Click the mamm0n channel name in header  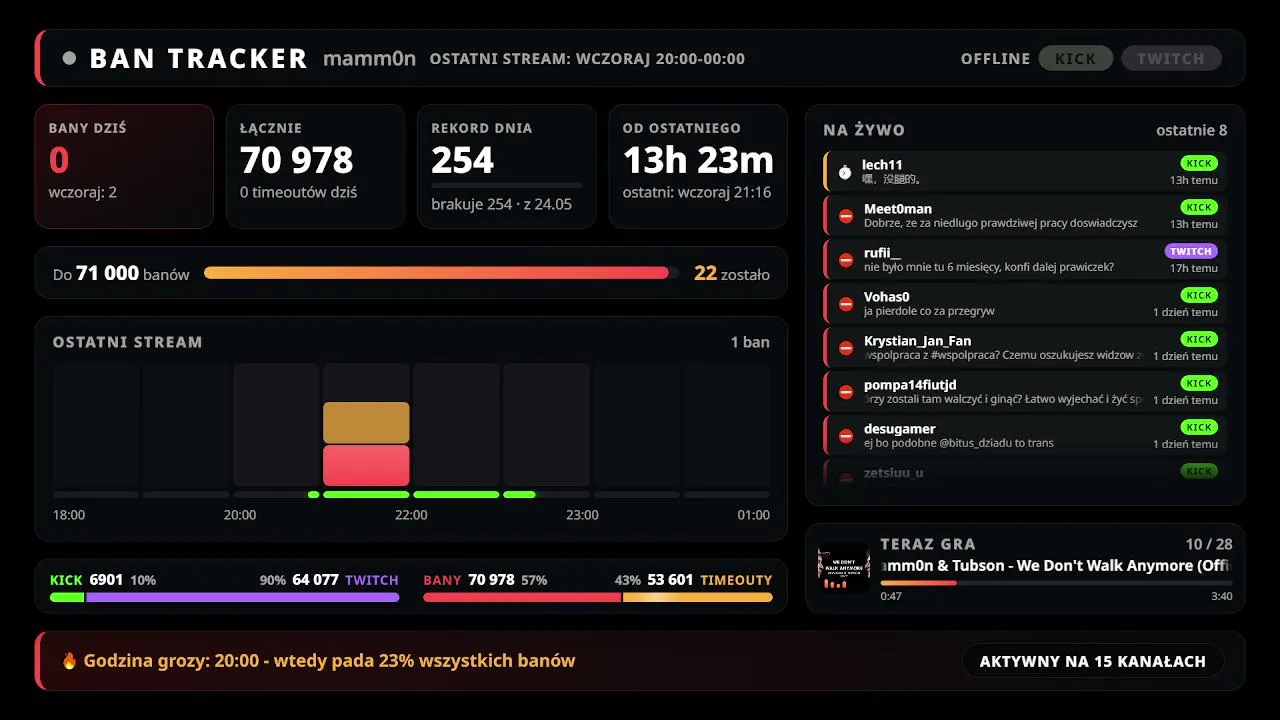369,58
